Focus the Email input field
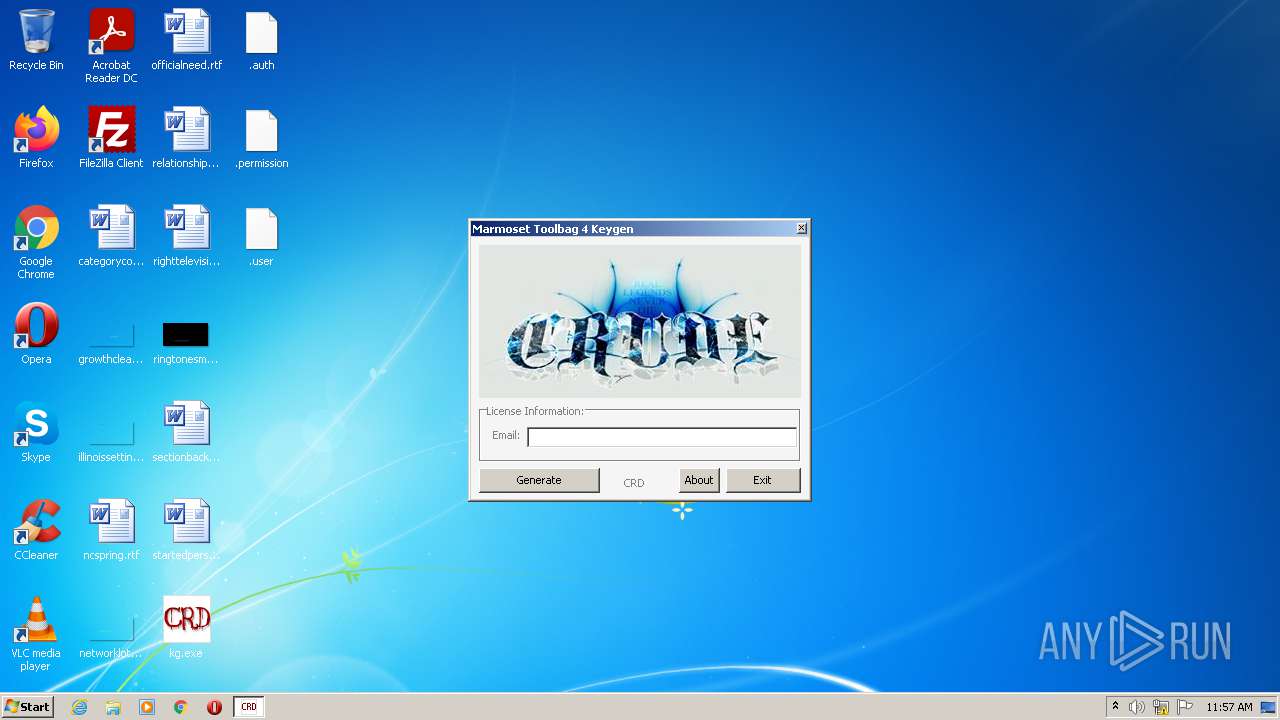 tap(661, 436)
